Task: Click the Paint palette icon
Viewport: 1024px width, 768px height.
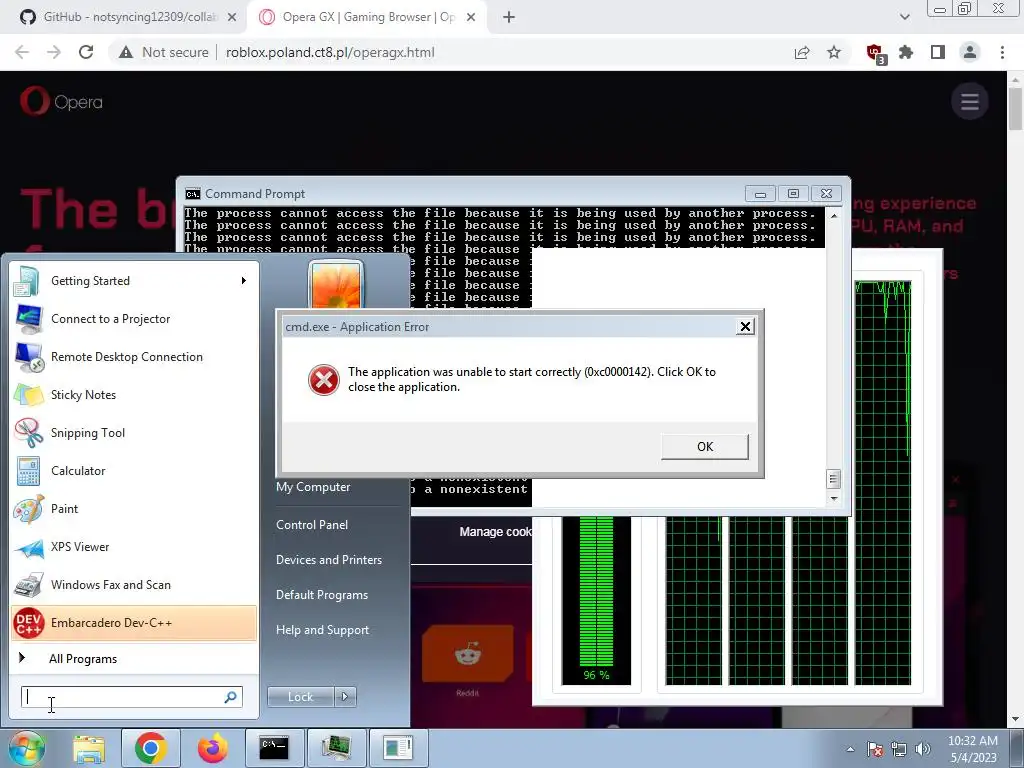Action: pos(28,509)
